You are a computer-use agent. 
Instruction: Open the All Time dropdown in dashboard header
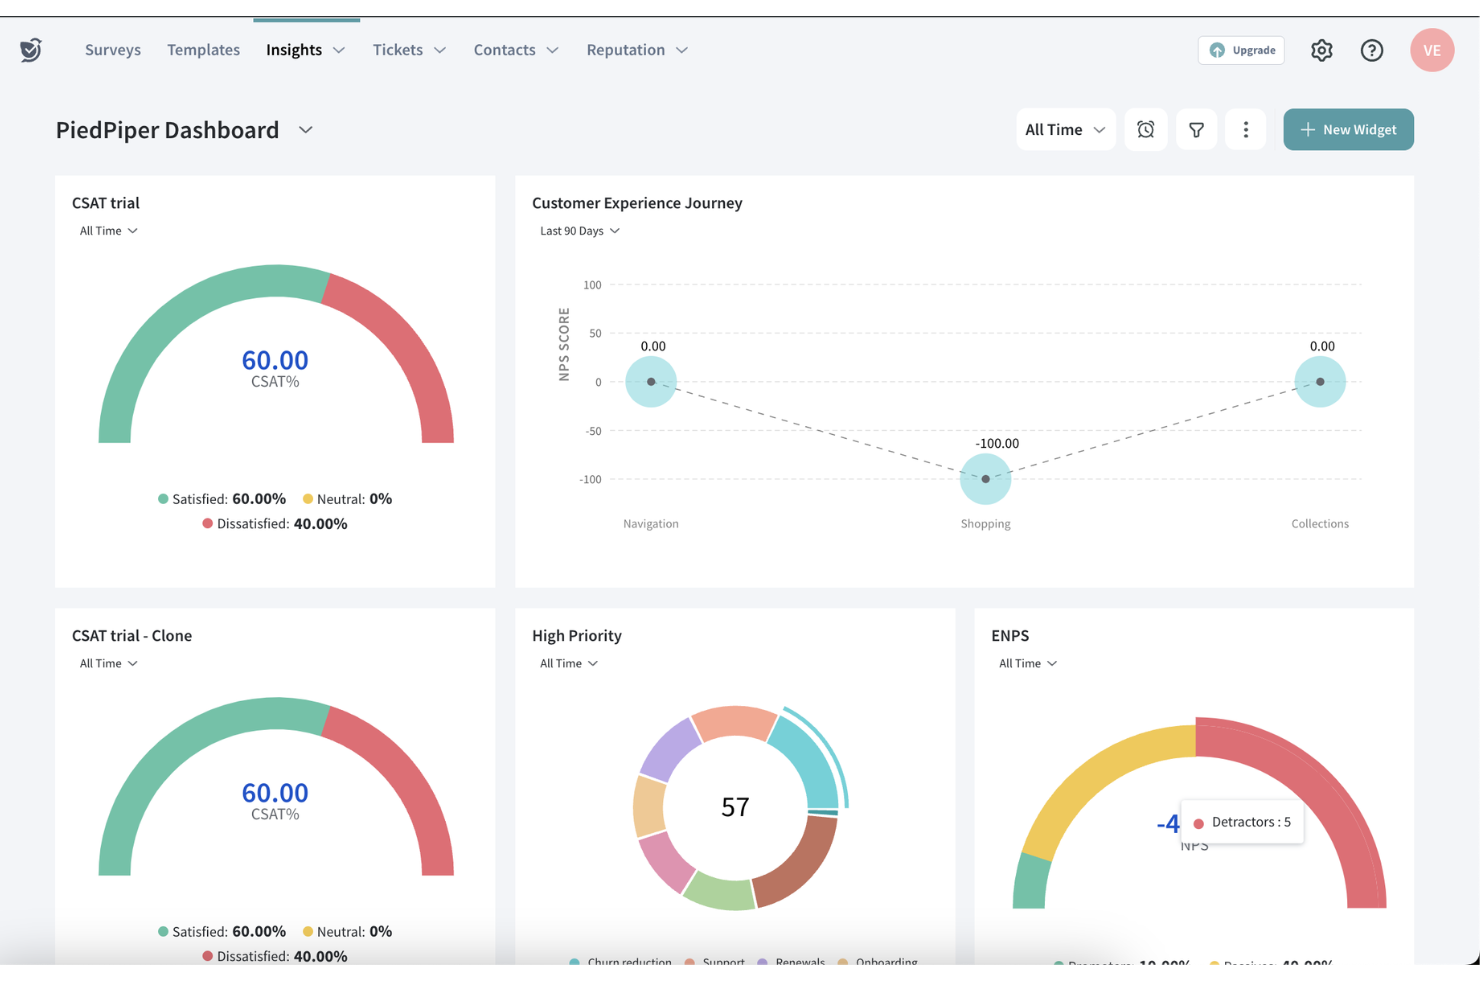tap(1065, 129)
